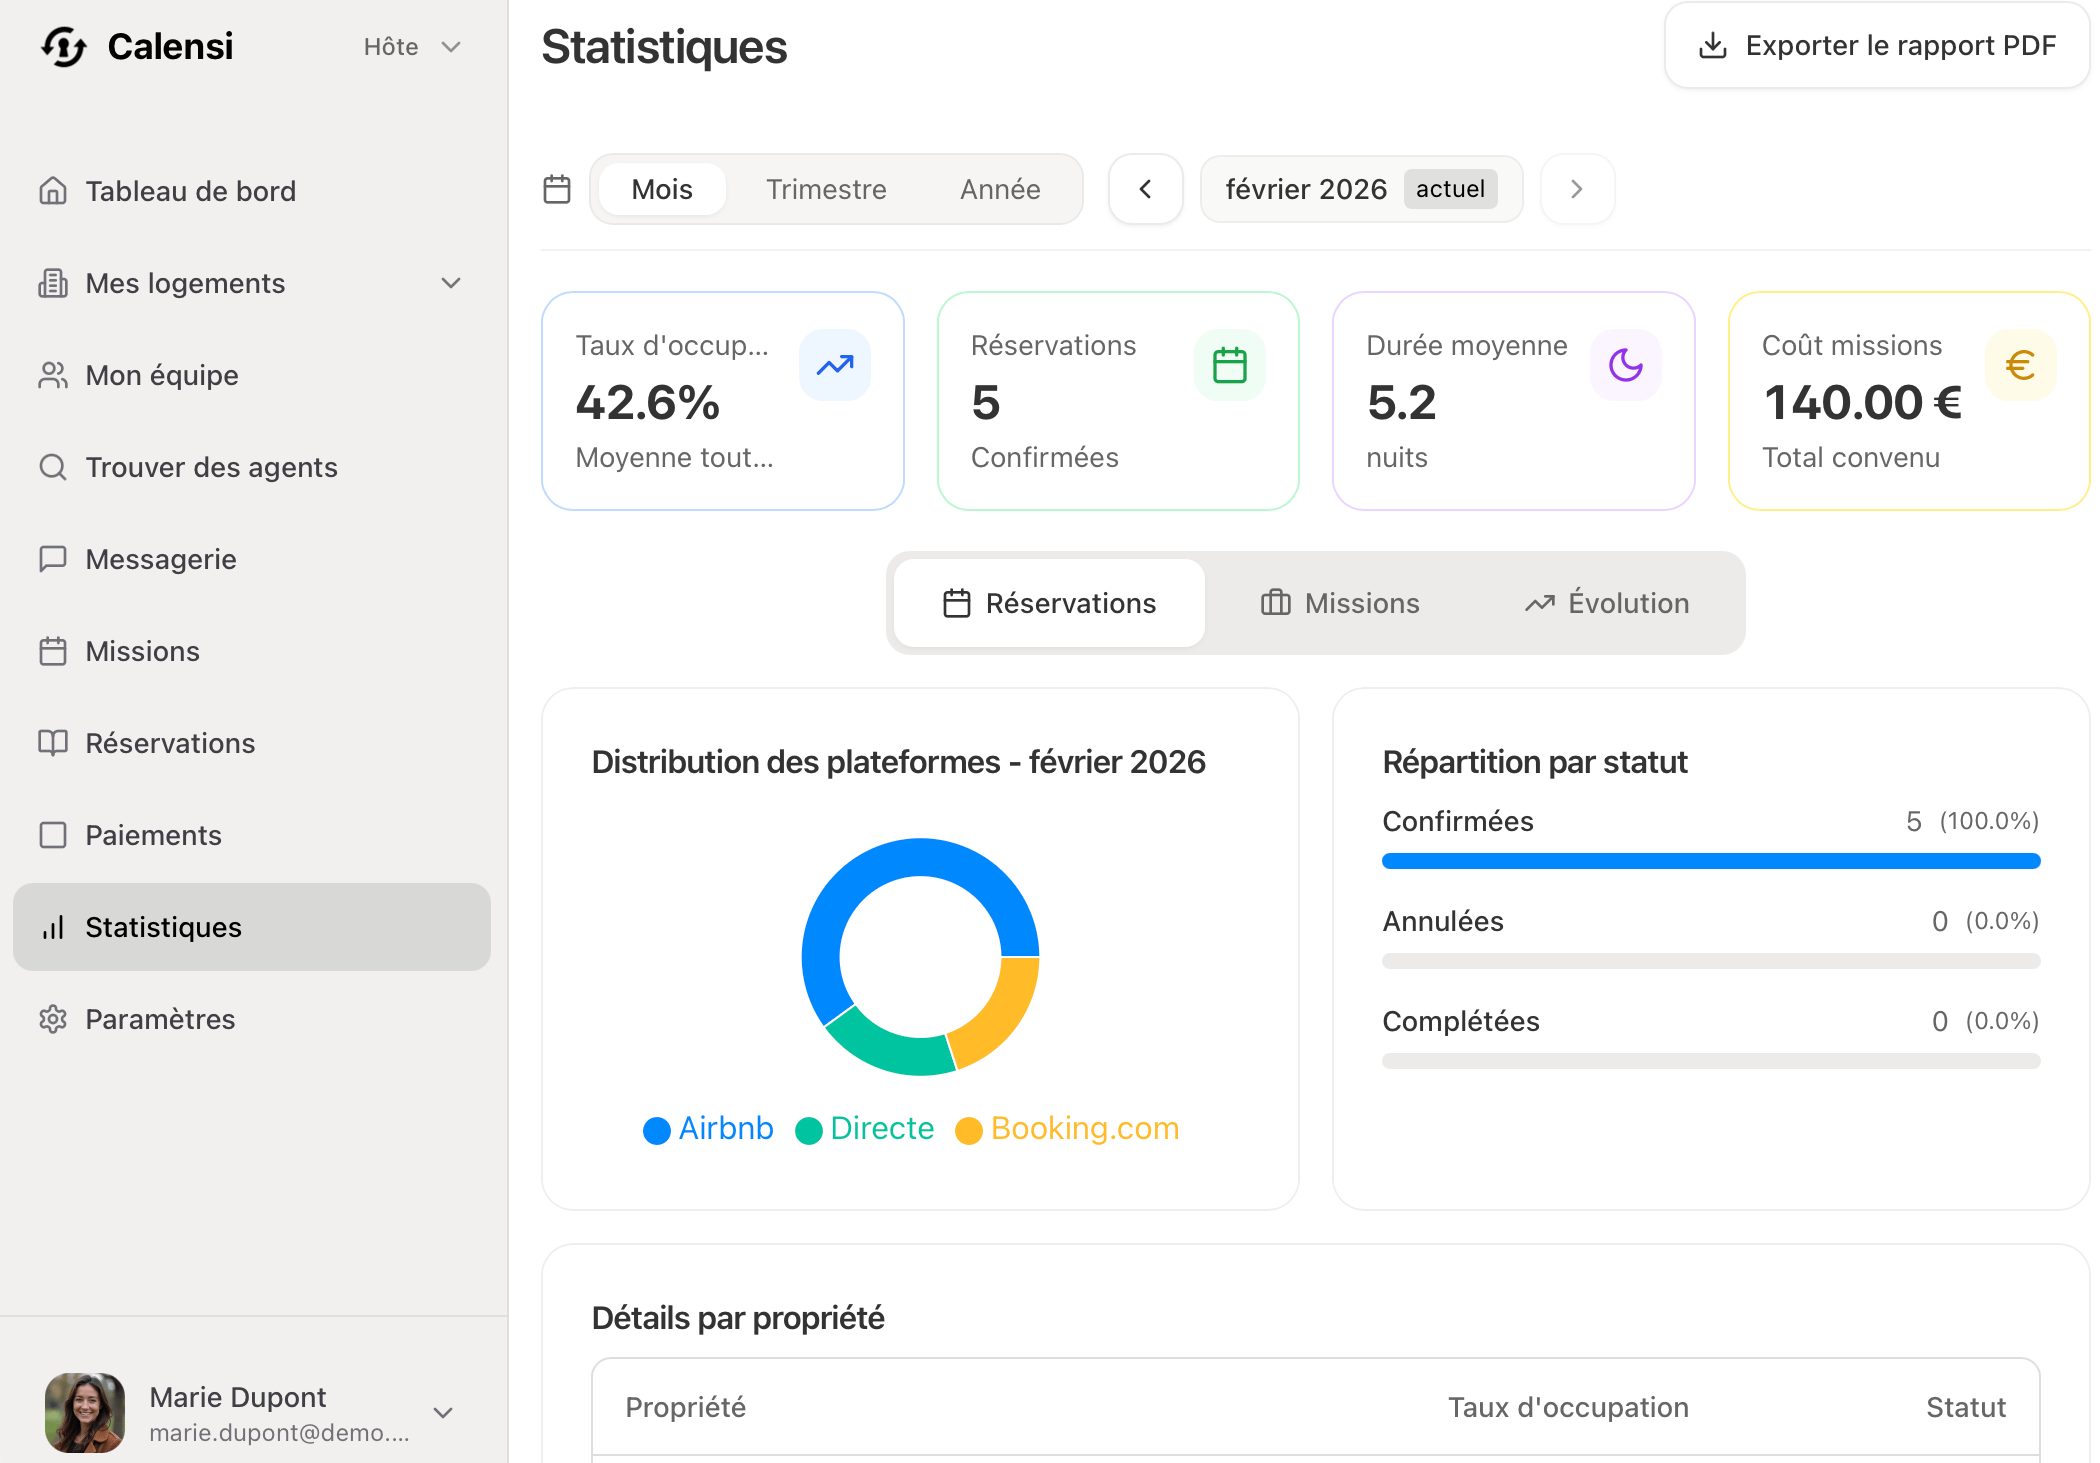This screenshot has height=1463, width=2100.
Task: Switch the period to Trimestre
Action: pos(826,189)
